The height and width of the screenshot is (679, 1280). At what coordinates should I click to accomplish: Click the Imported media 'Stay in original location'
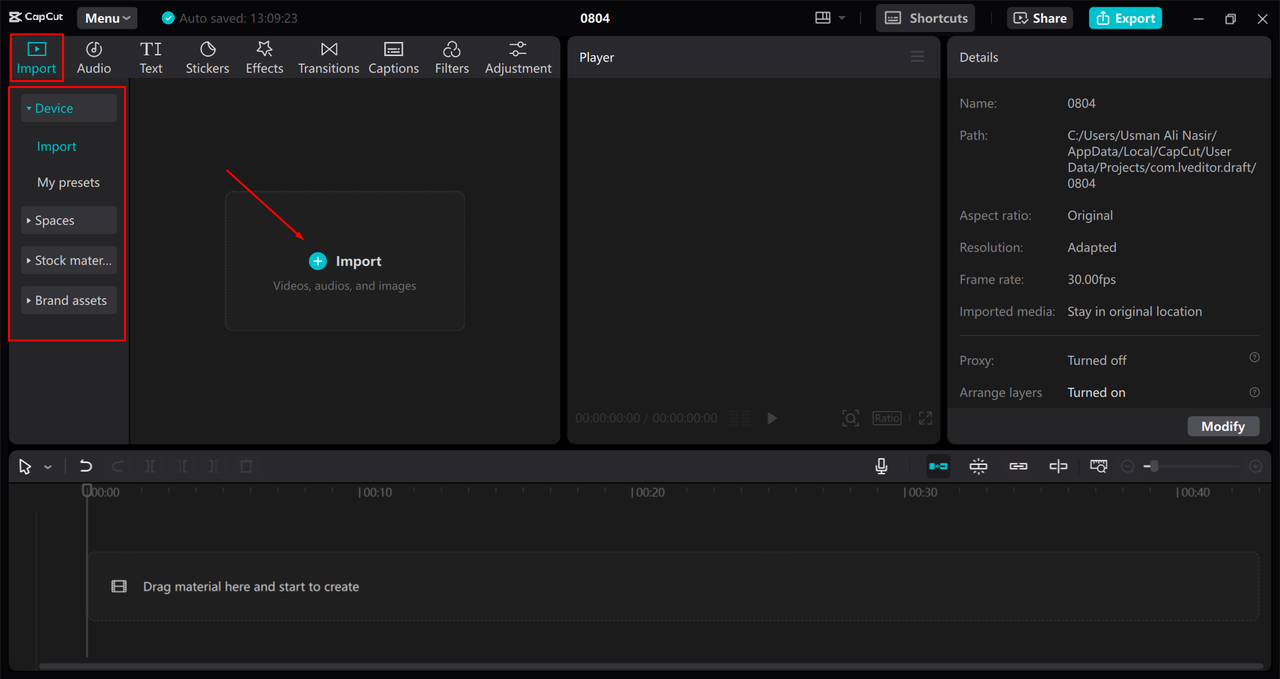(1135, 311)
